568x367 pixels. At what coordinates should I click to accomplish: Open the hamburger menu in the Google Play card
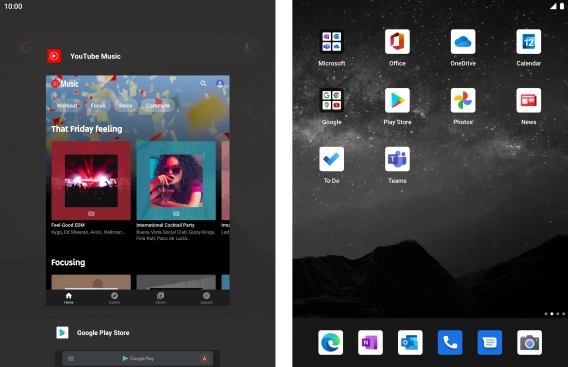pos(71,359)
